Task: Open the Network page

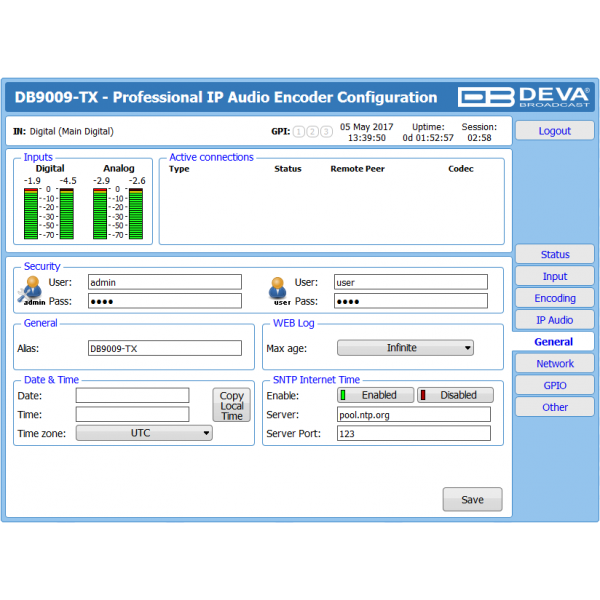Action: pos(555,364)
